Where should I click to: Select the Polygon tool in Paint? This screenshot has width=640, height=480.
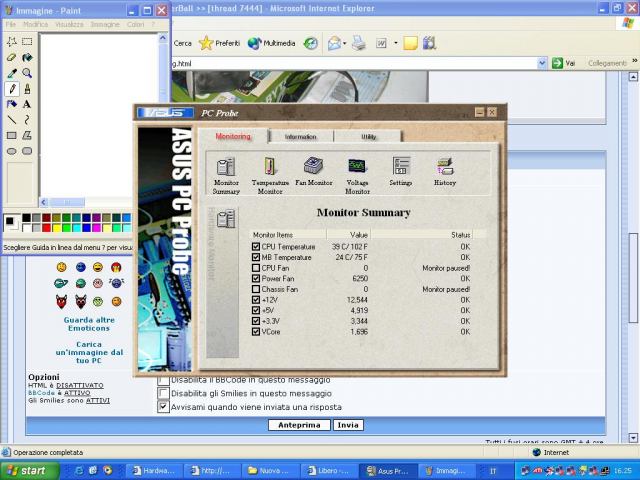click(27, 135)
